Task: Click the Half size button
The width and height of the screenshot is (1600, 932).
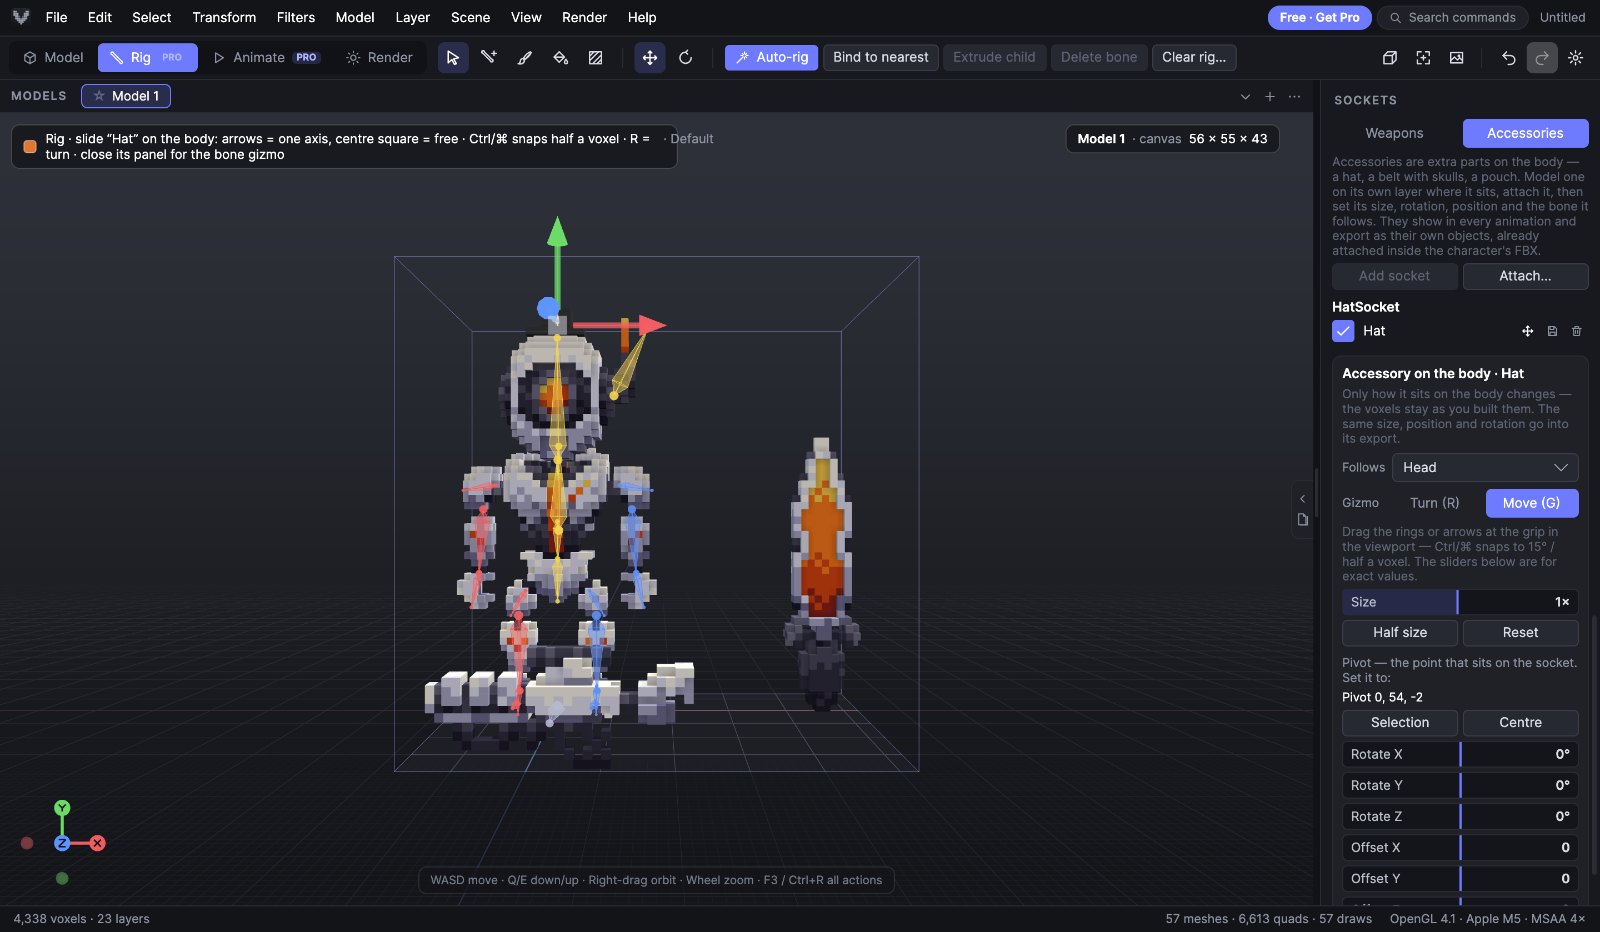Action: [x=1400, y=633]
